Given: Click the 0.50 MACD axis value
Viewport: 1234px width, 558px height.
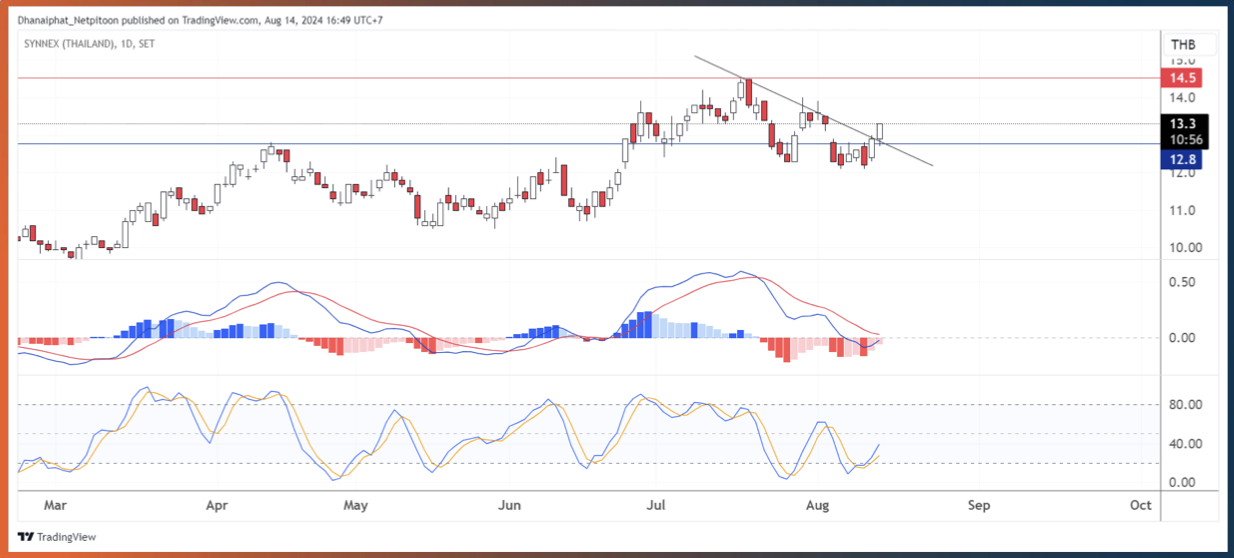Looking at the screenshot, I should point(1184,282).
